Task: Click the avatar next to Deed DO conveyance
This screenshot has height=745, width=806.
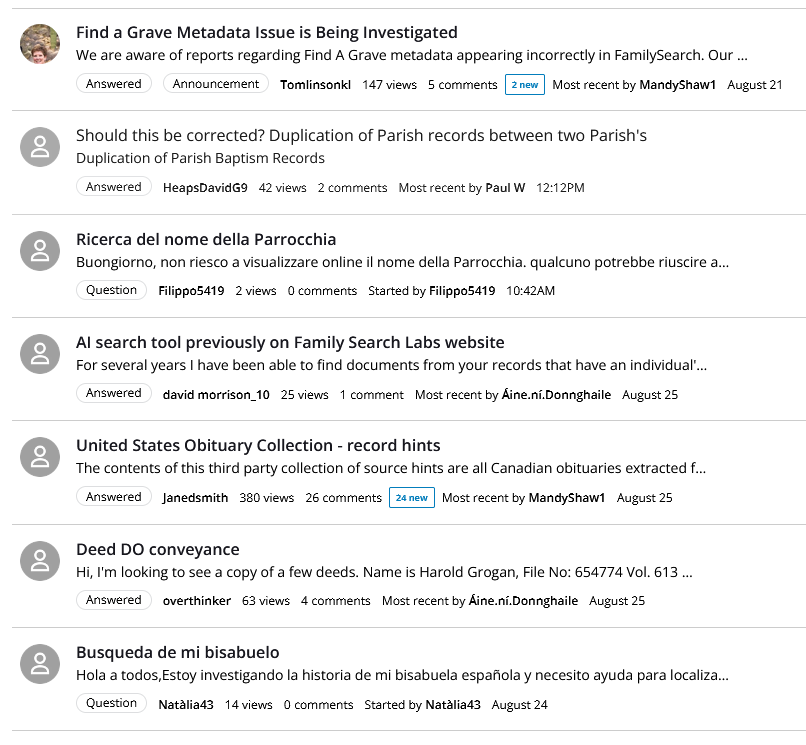Action: (x=40, y=561)
